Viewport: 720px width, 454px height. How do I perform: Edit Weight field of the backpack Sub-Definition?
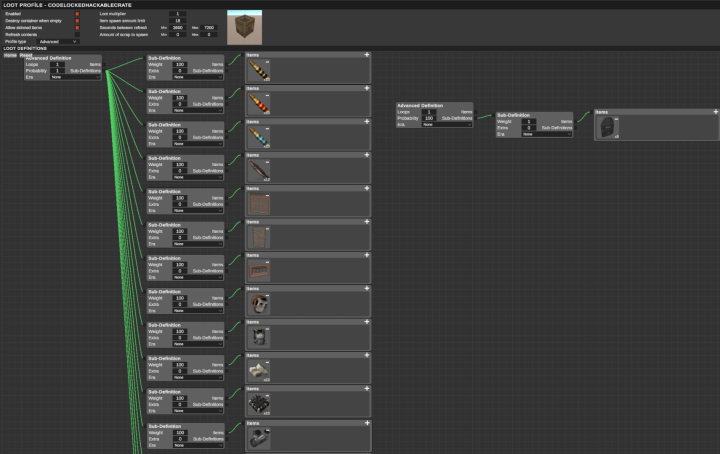[529, 122]
